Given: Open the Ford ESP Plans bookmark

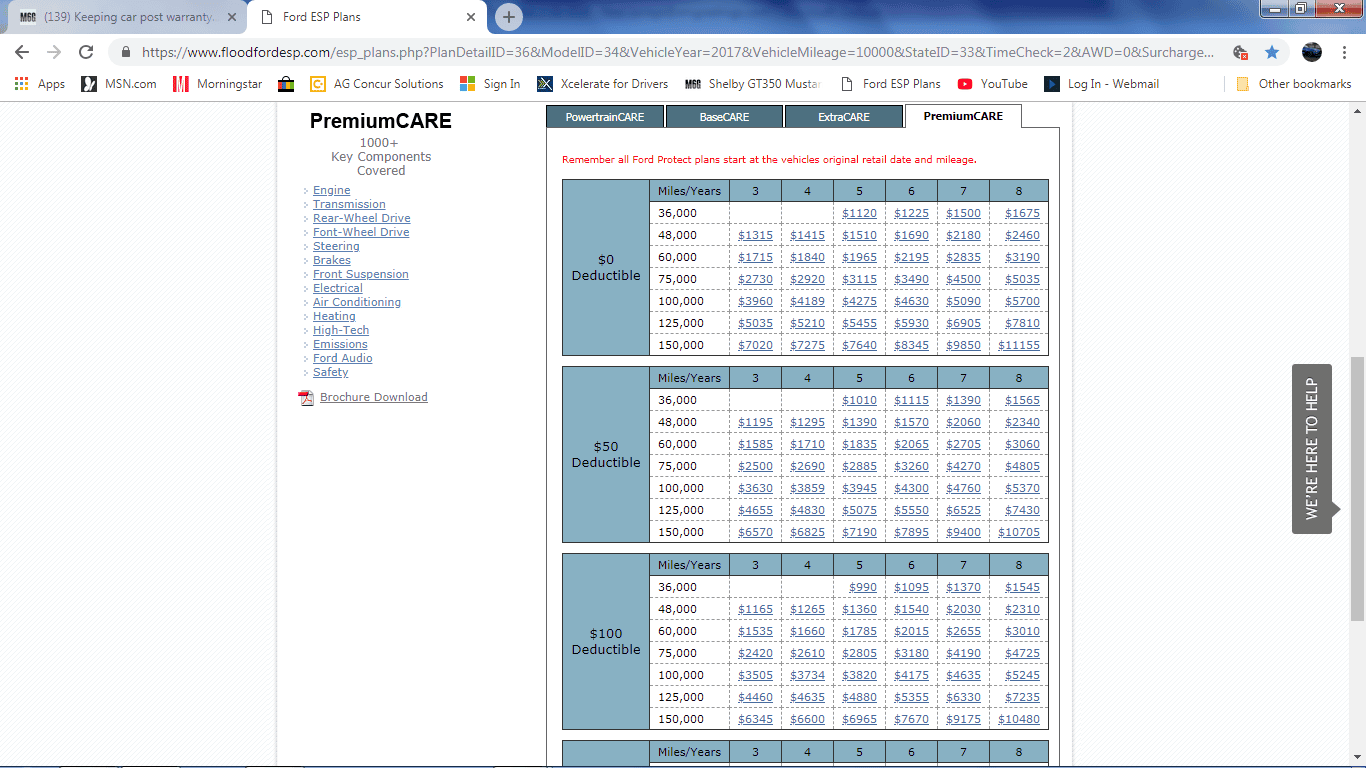Looking at the screenshot, I should [891, 84].
